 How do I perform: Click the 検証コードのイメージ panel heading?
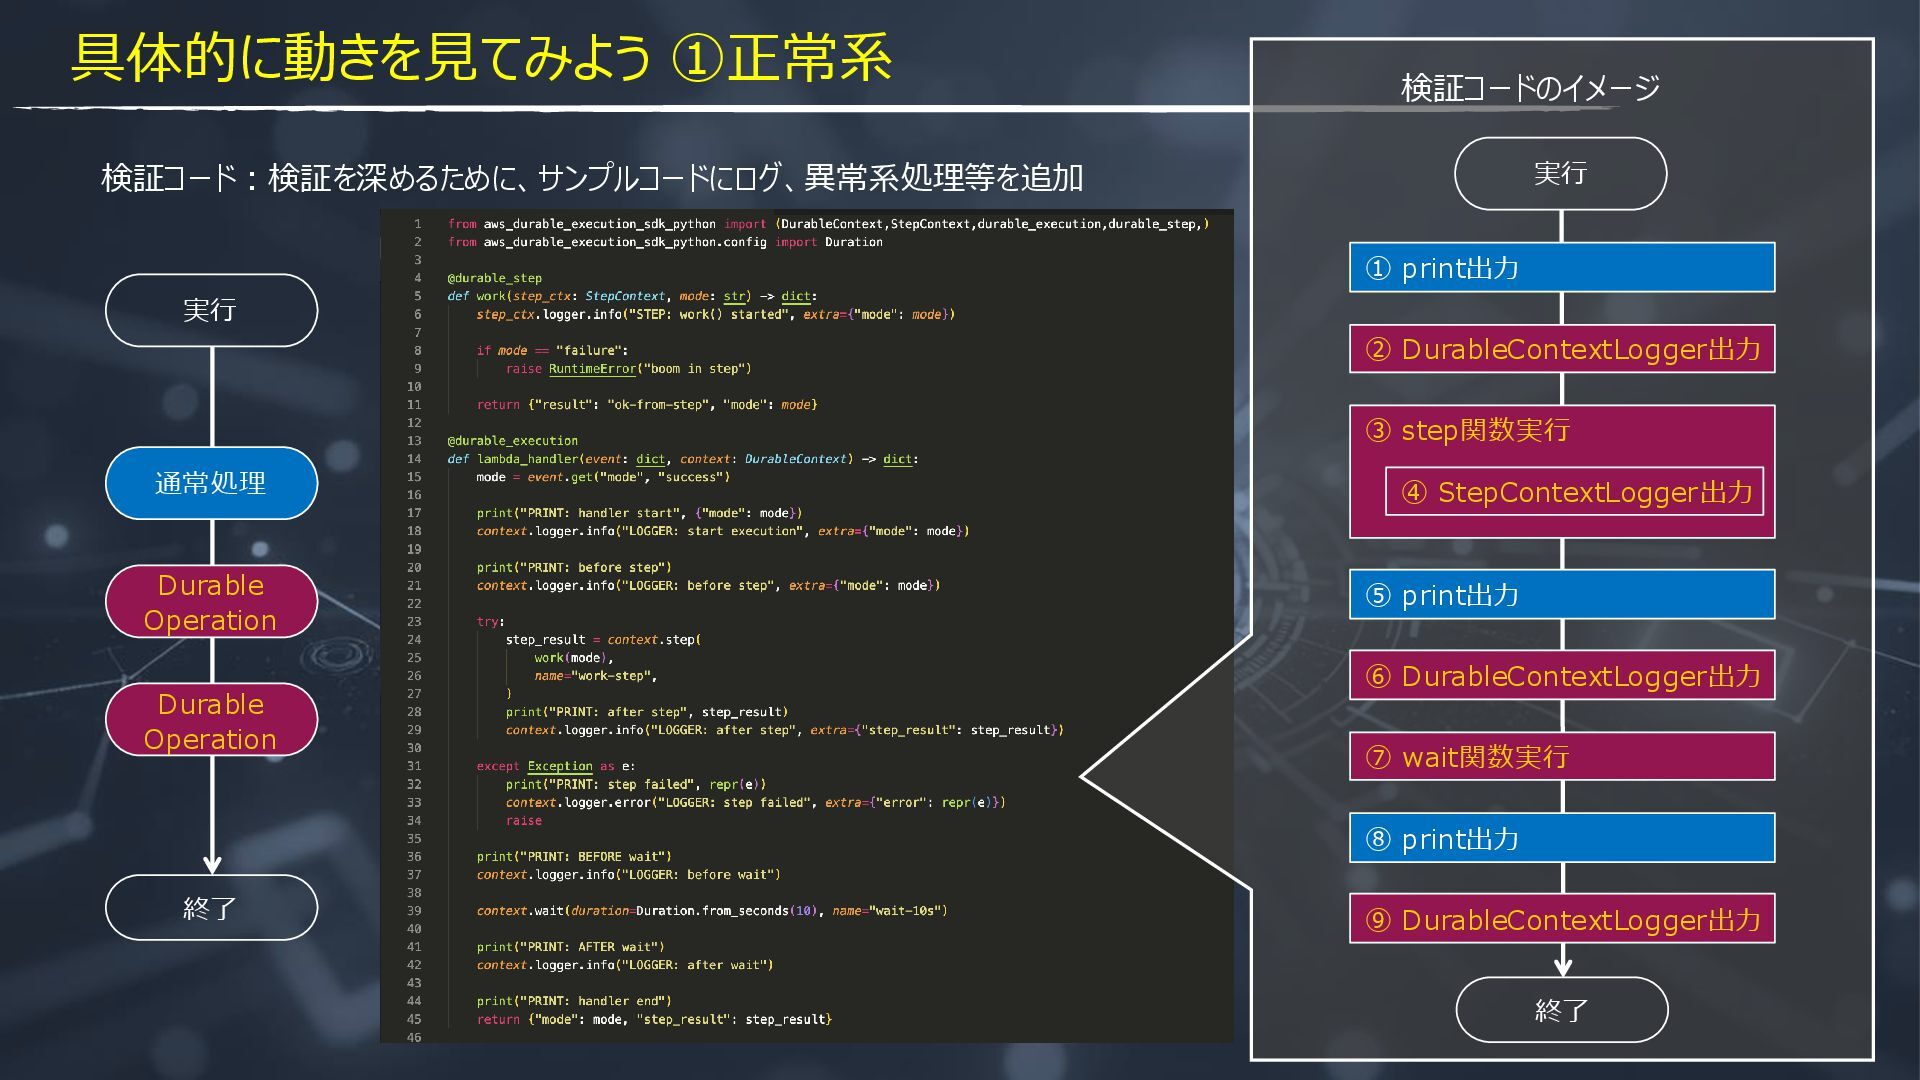1530,88
